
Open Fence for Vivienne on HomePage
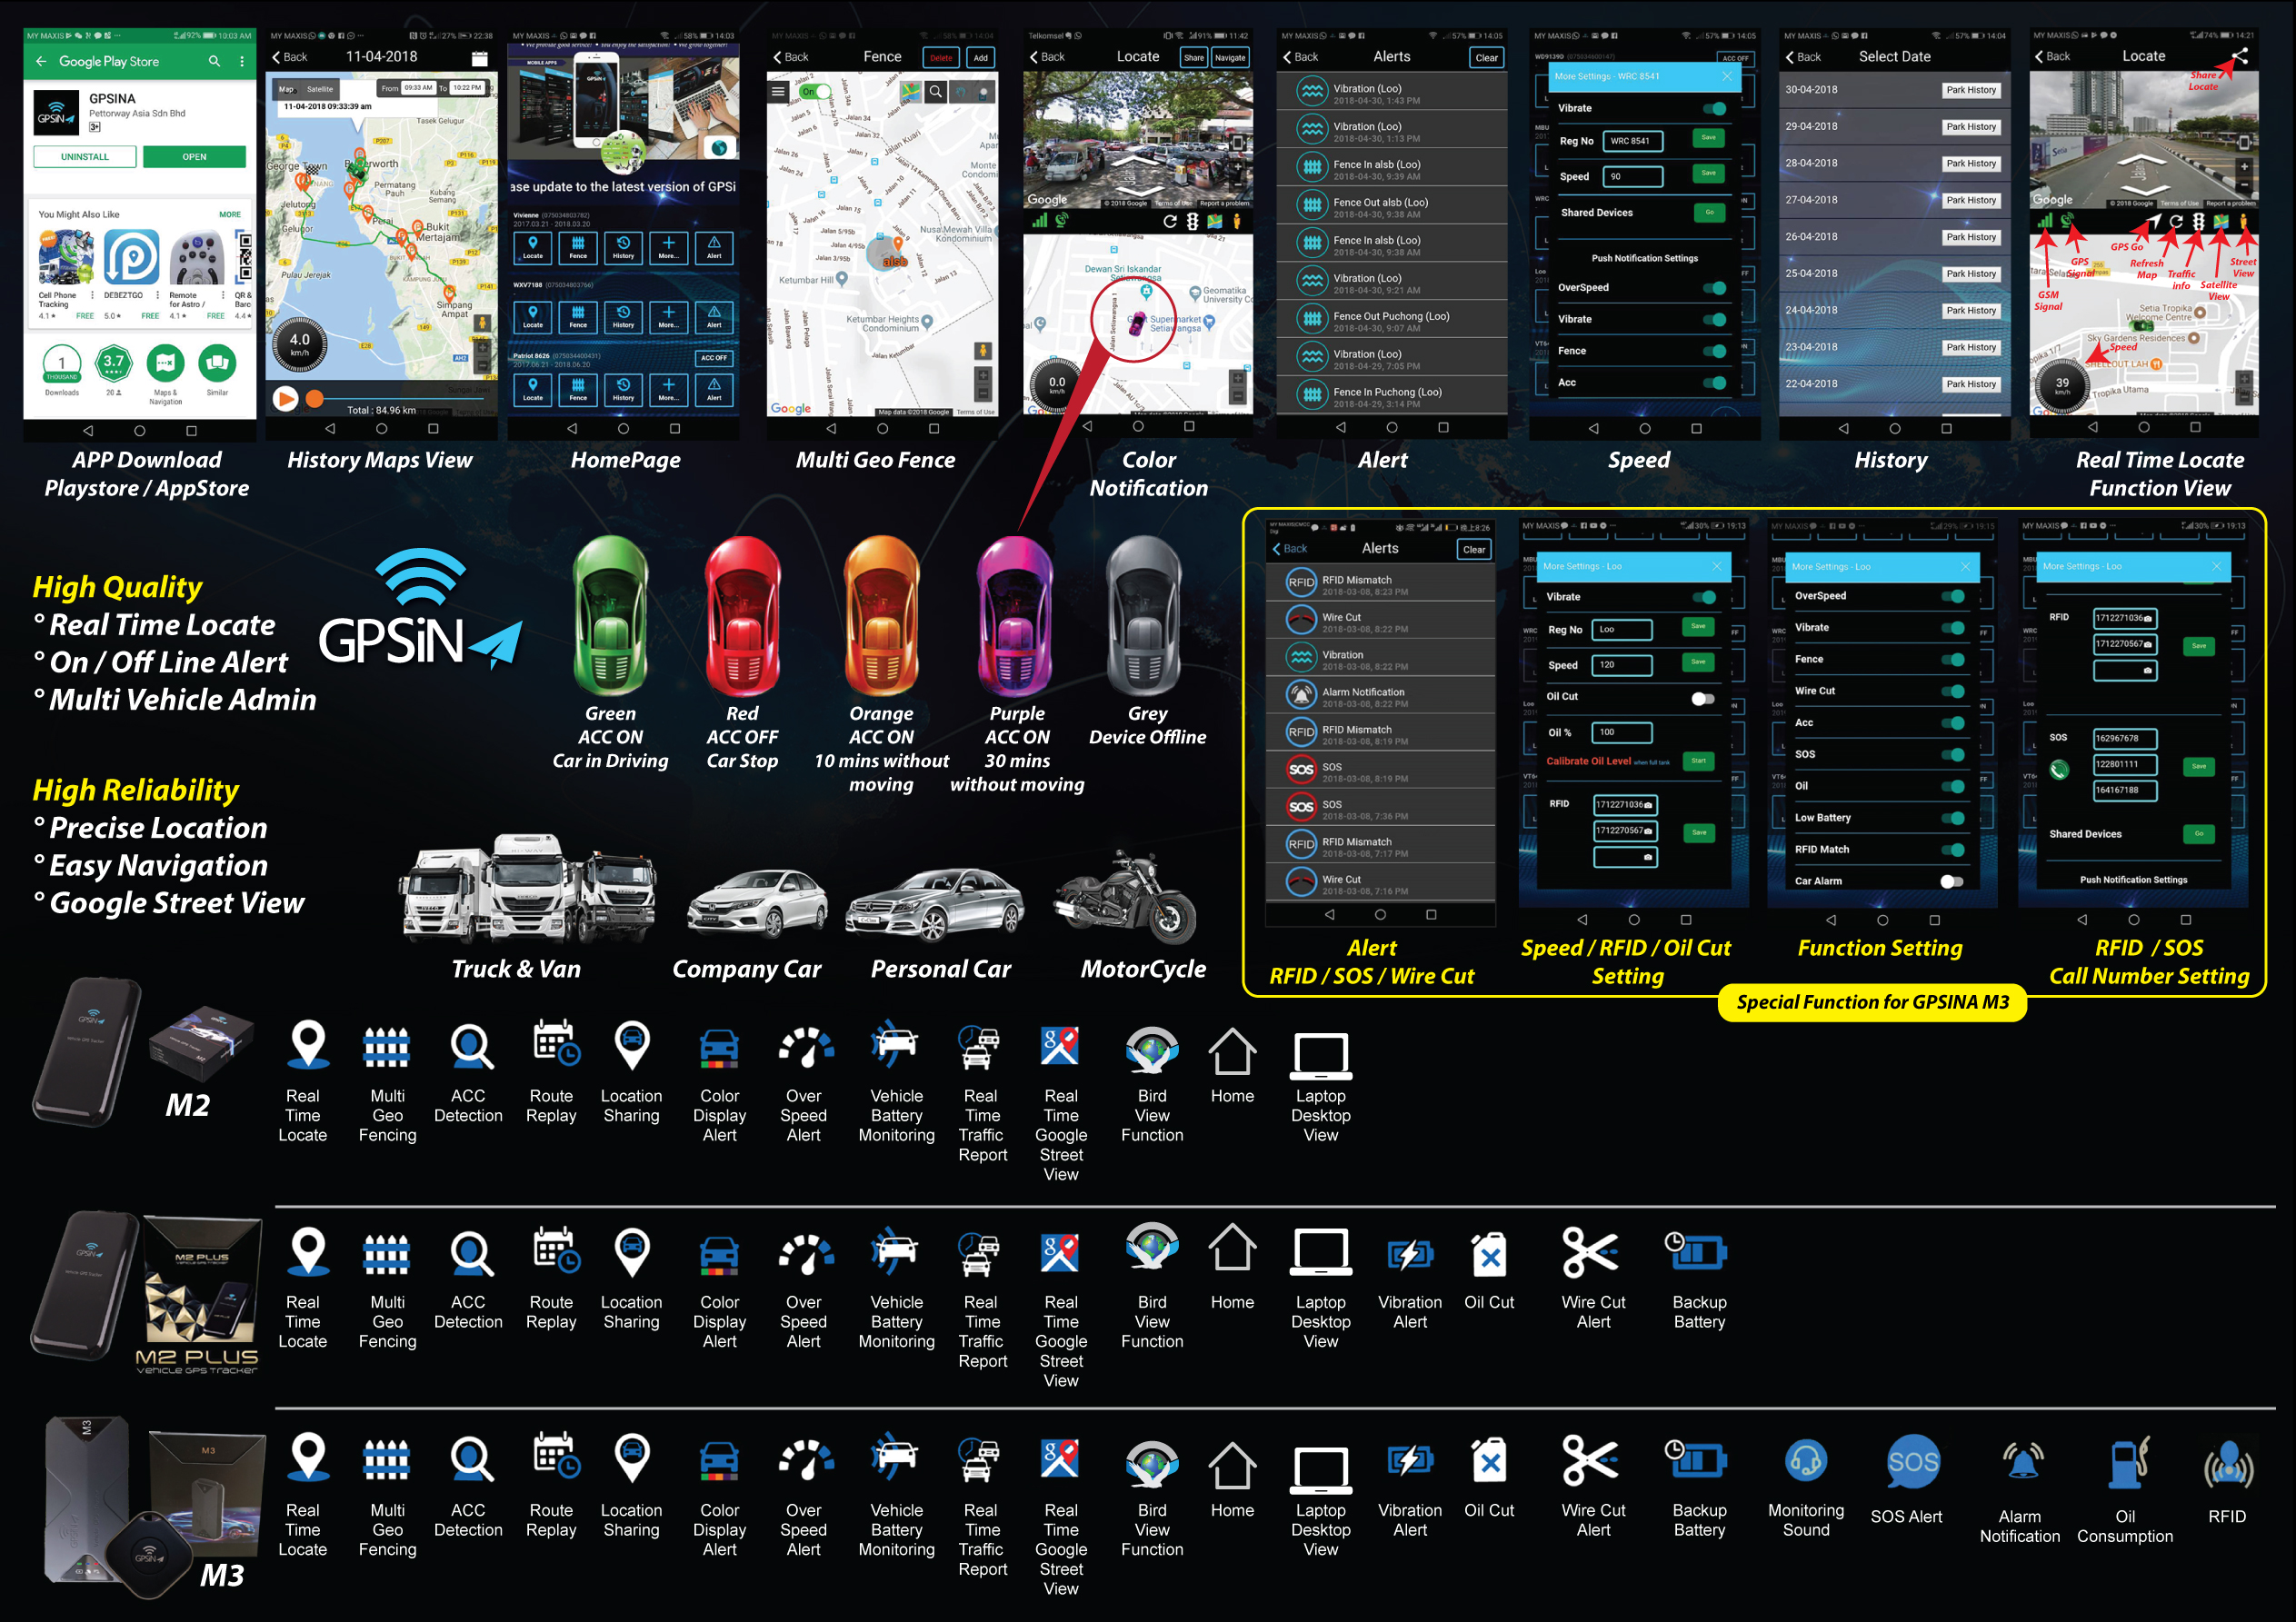578,247
